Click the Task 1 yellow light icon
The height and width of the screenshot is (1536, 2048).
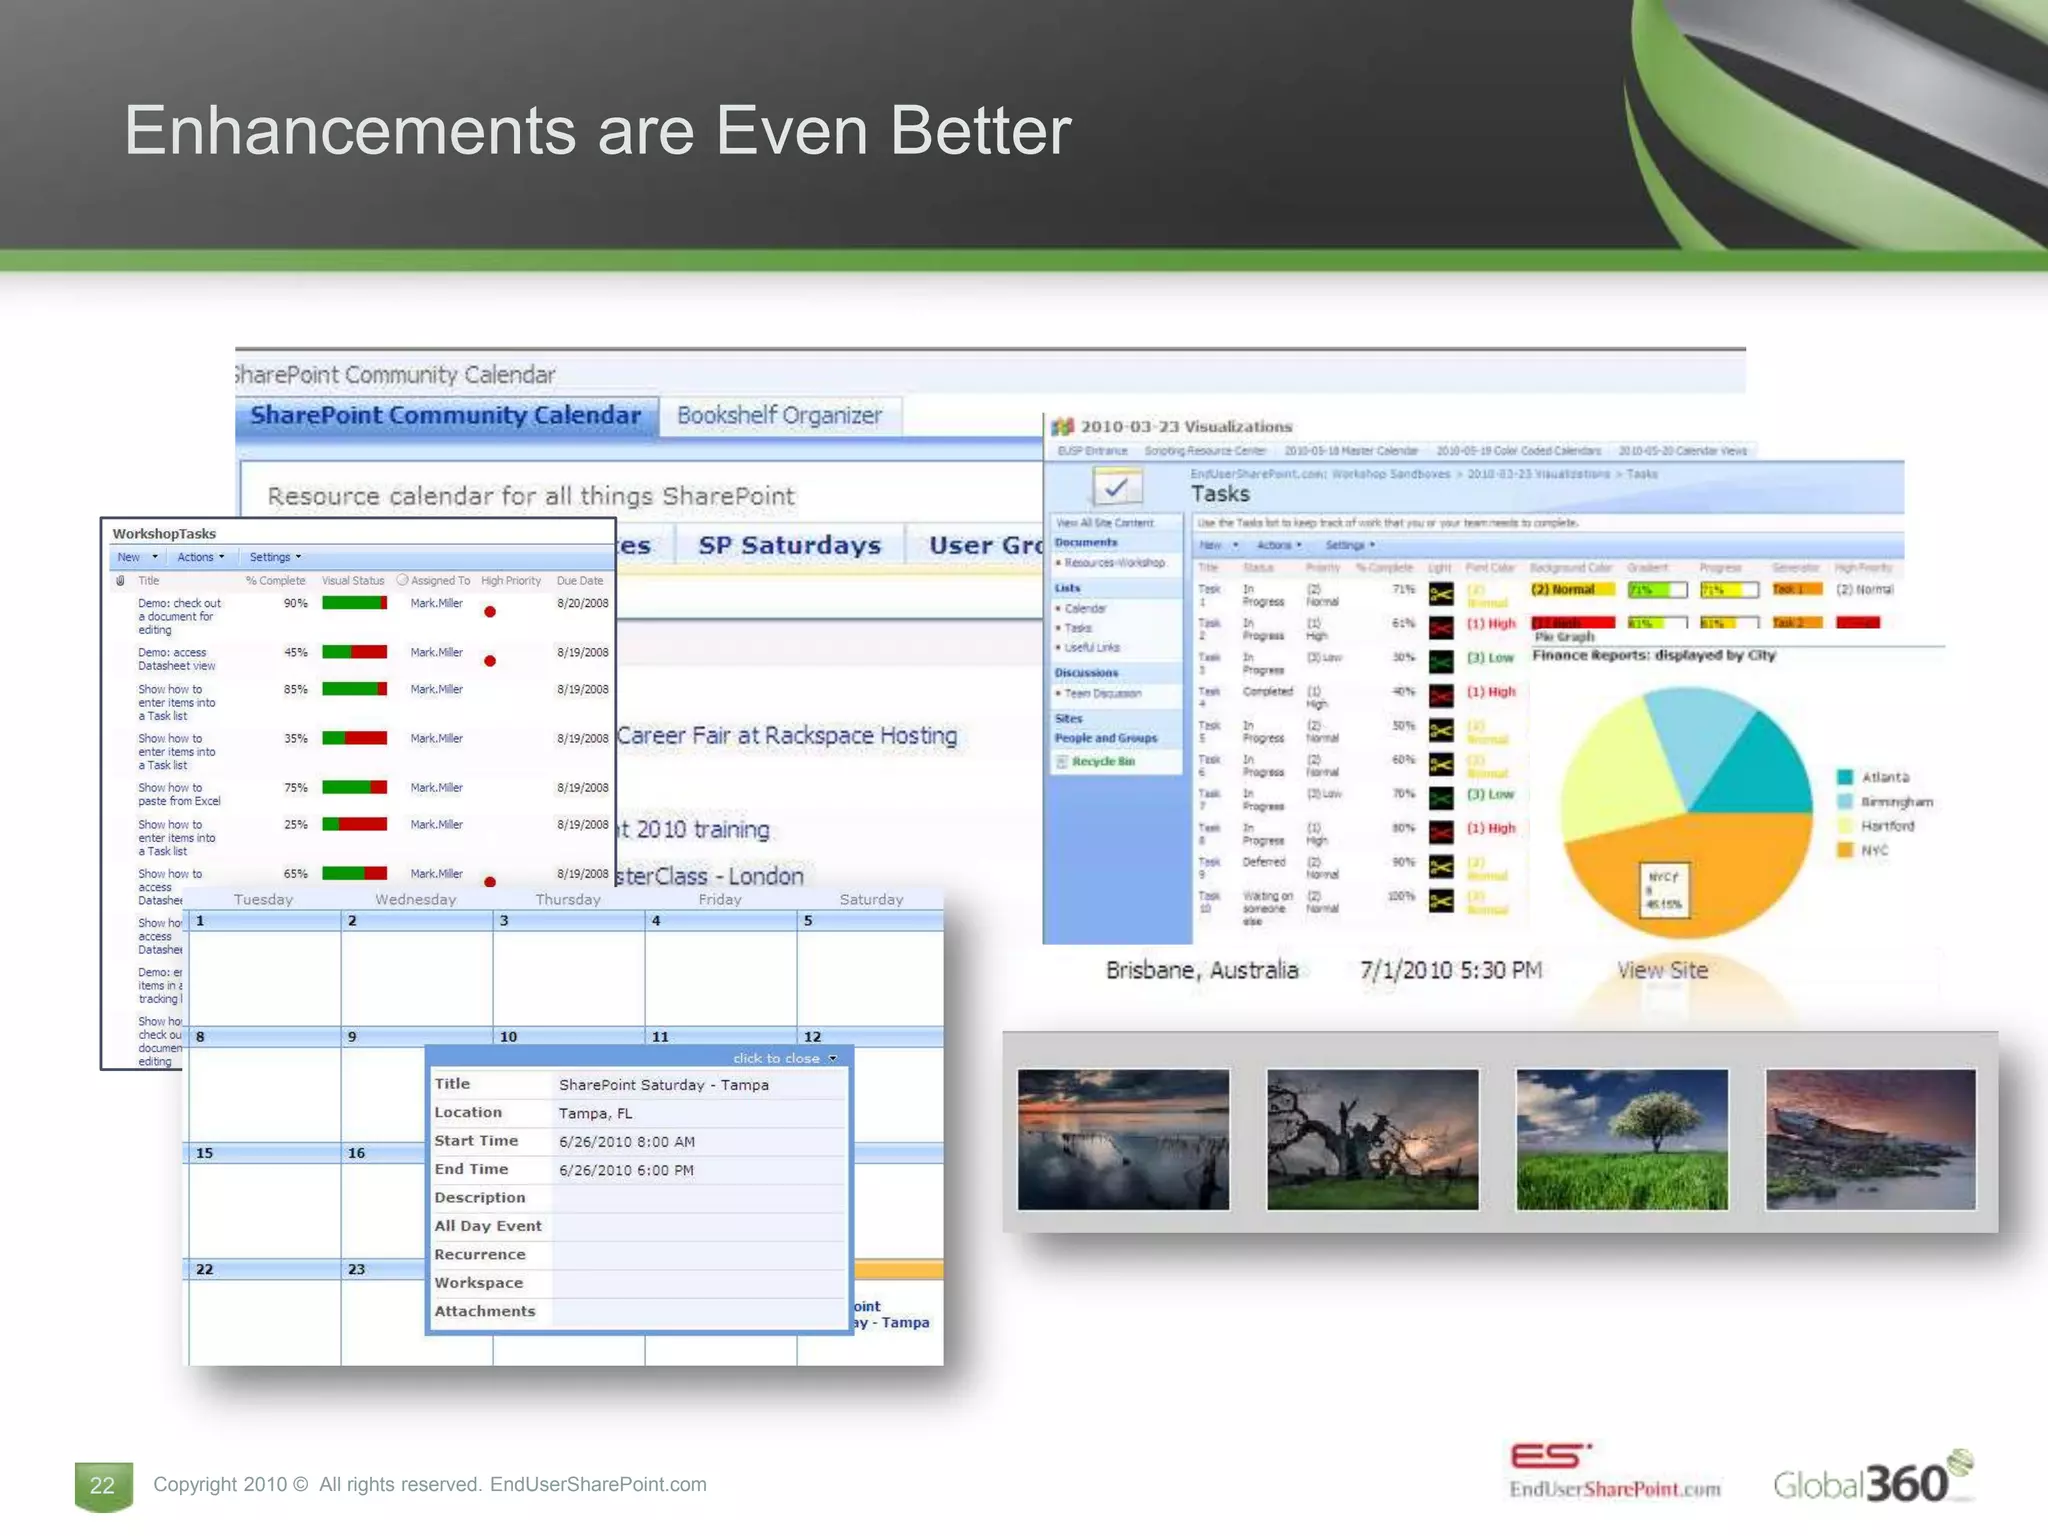[x=1441, y=595]
